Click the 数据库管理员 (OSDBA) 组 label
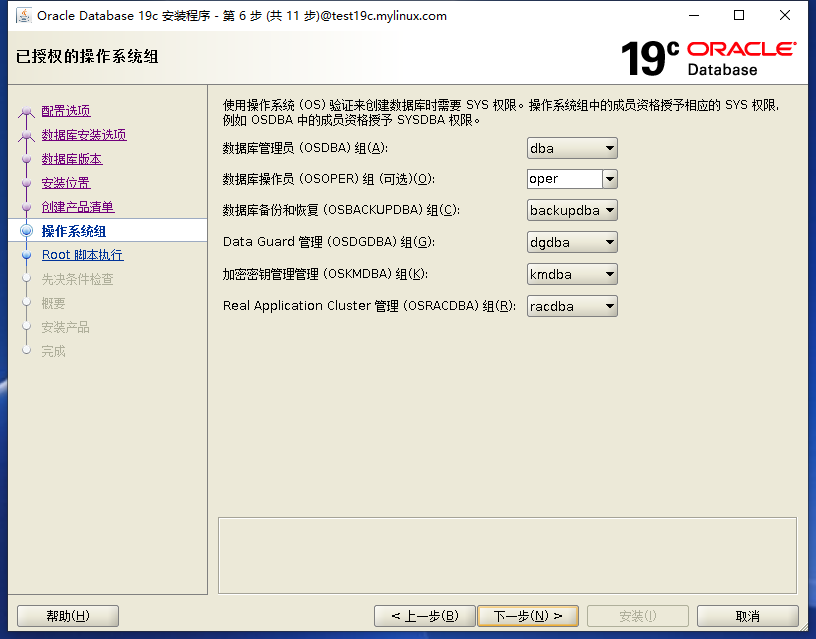This screenshot has width=816, height=639. click(305, 148)
